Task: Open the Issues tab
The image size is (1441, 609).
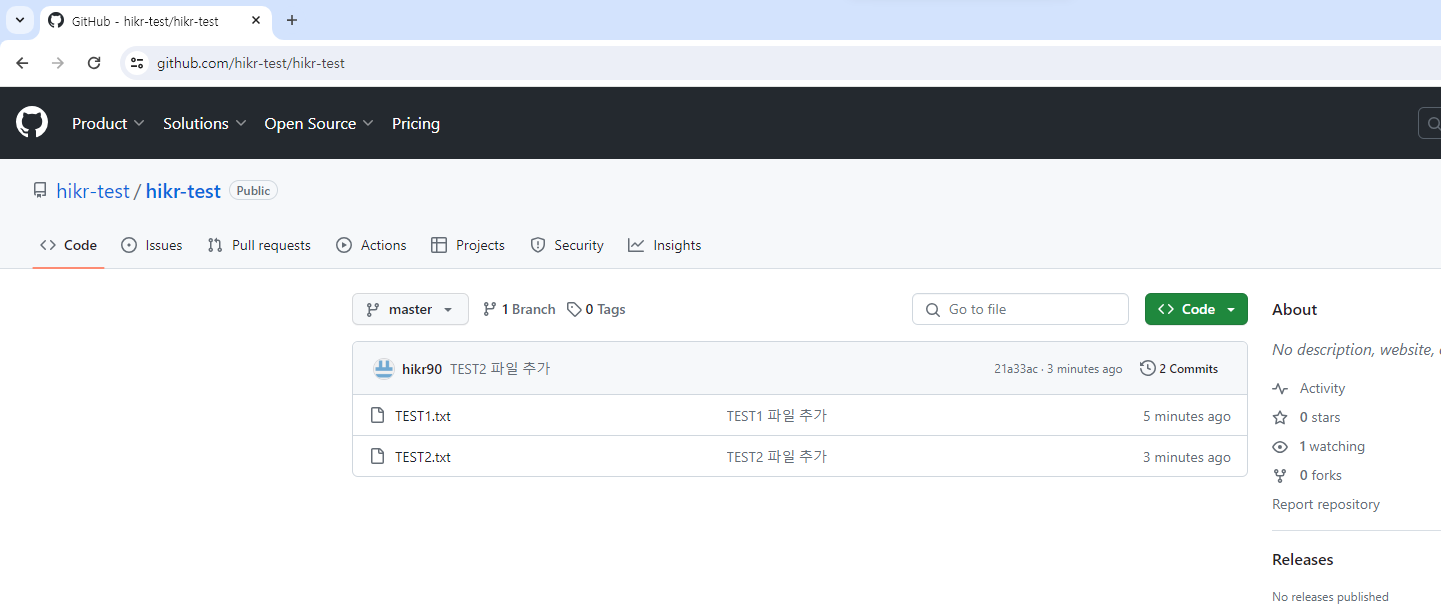Action: click(152, 245)
